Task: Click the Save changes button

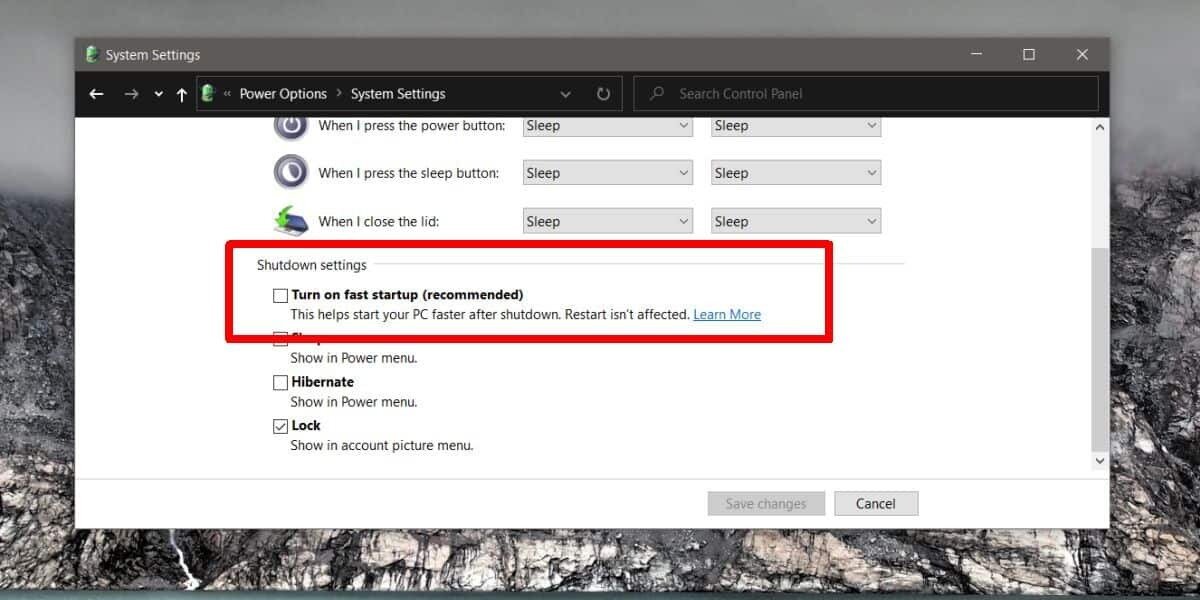Action: click(766, 503)
